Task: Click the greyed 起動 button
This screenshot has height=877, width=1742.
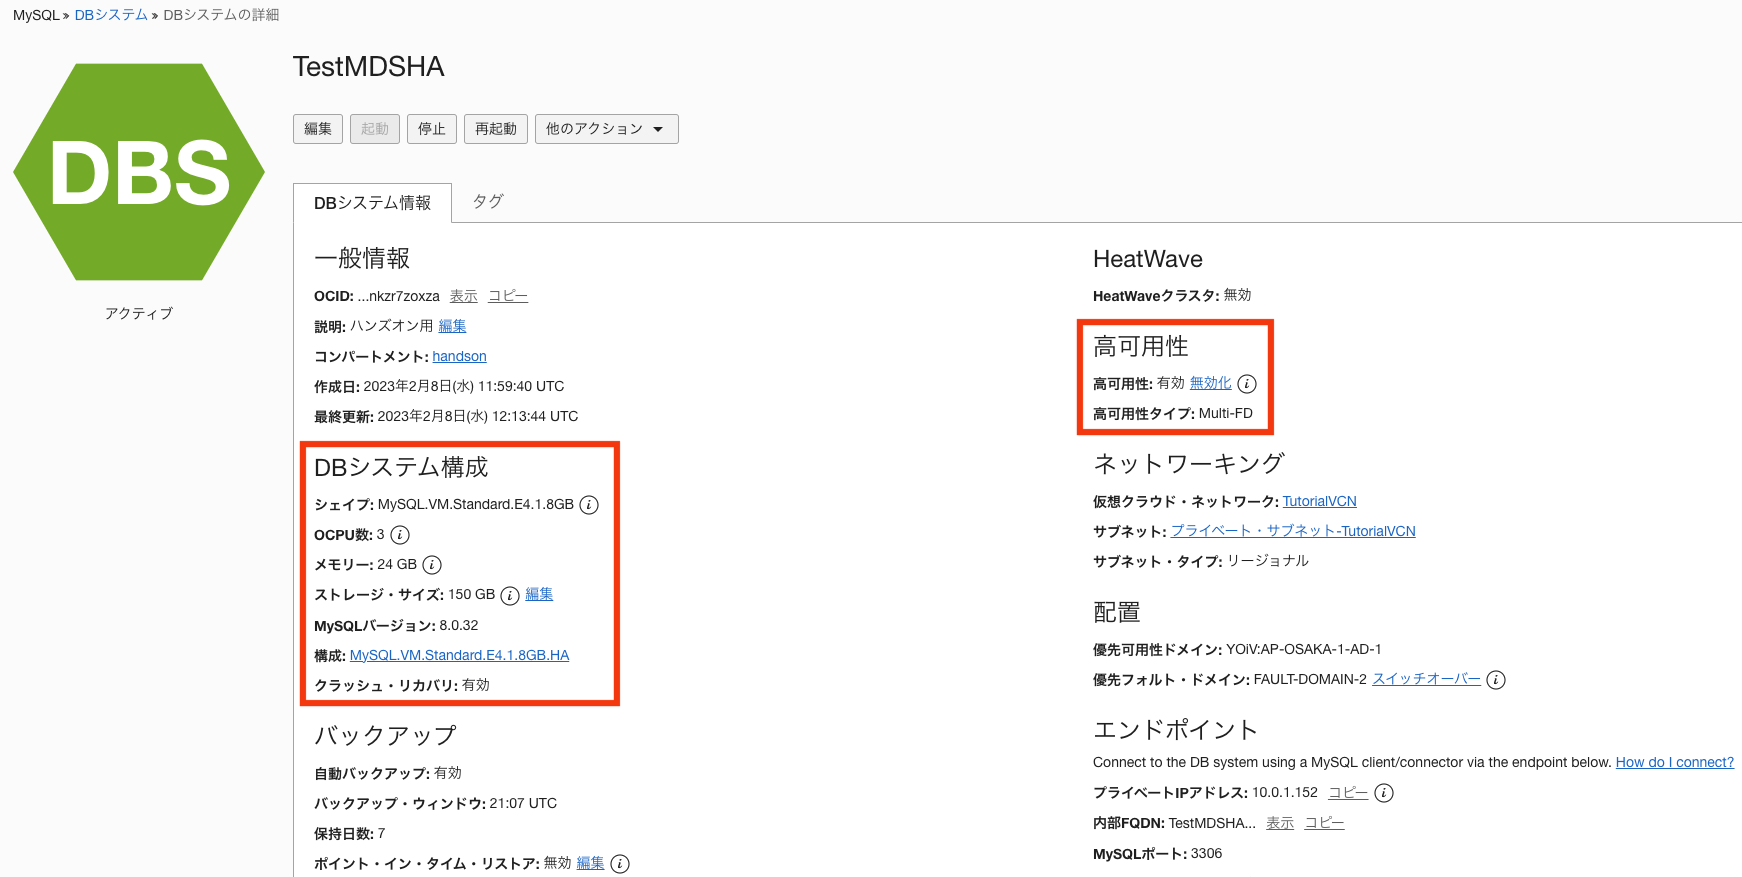Action: point(375,129)
